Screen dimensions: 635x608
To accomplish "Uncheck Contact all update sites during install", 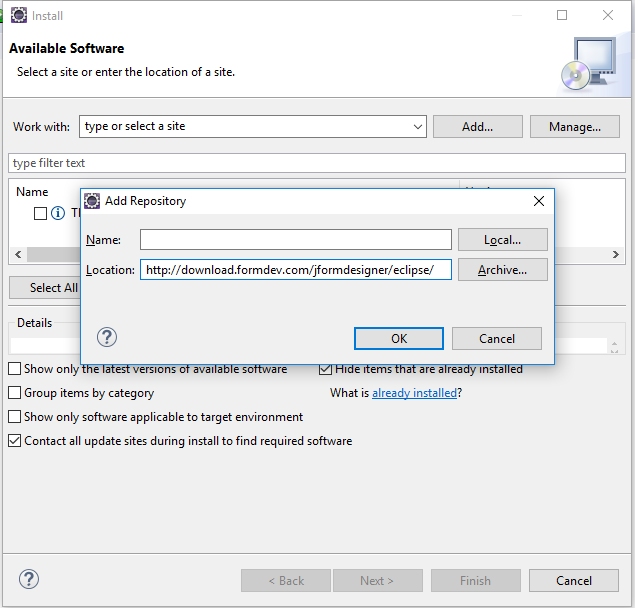I will [15, 441].
